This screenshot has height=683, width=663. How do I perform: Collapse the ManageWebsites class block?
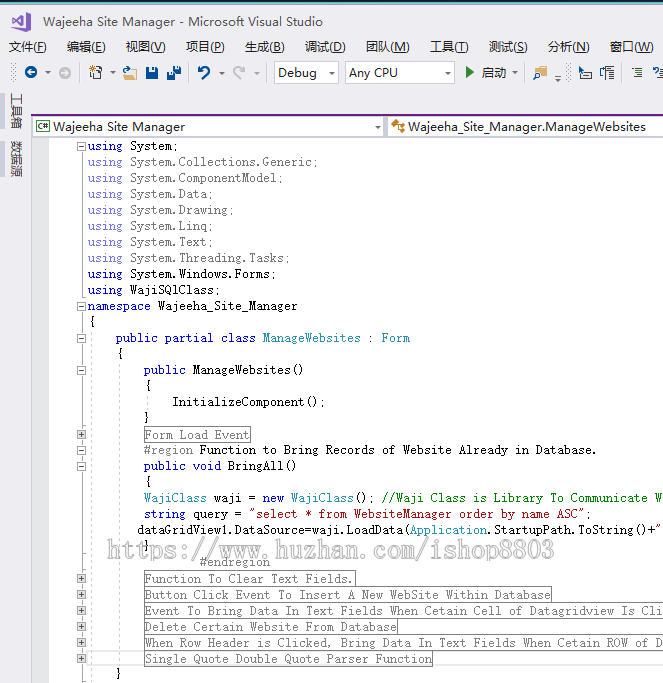81,338
